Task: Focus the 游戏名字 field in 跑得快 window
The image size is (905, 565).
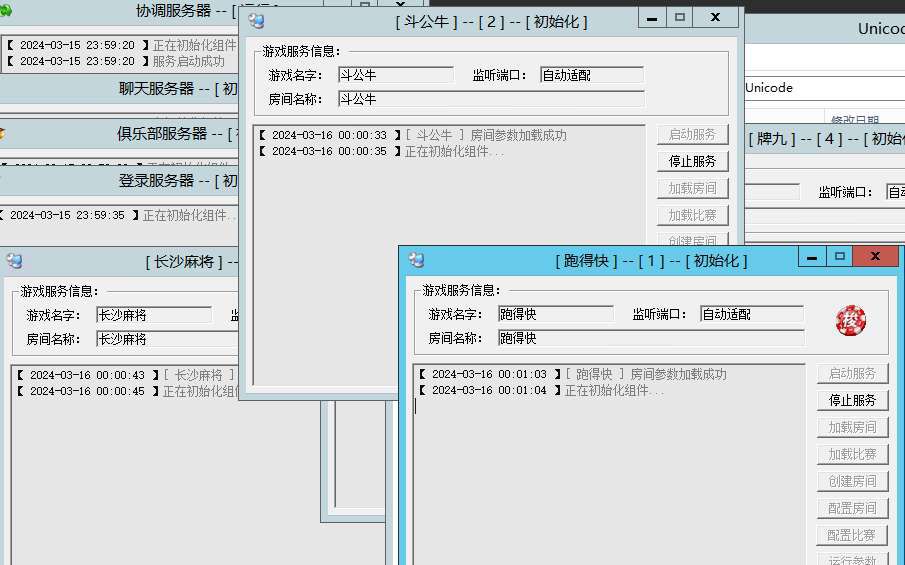Action: (555, 314)
